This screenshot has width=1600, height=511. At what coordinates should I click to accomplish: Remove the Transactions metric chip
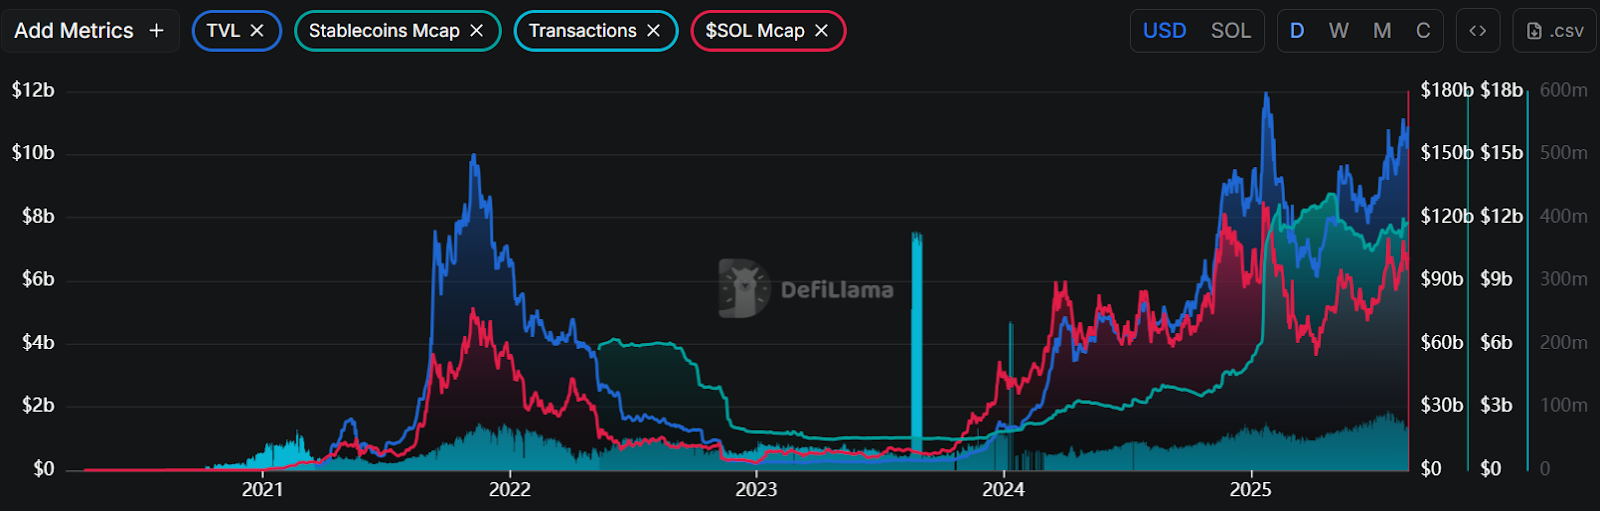(x=654, y=31)
